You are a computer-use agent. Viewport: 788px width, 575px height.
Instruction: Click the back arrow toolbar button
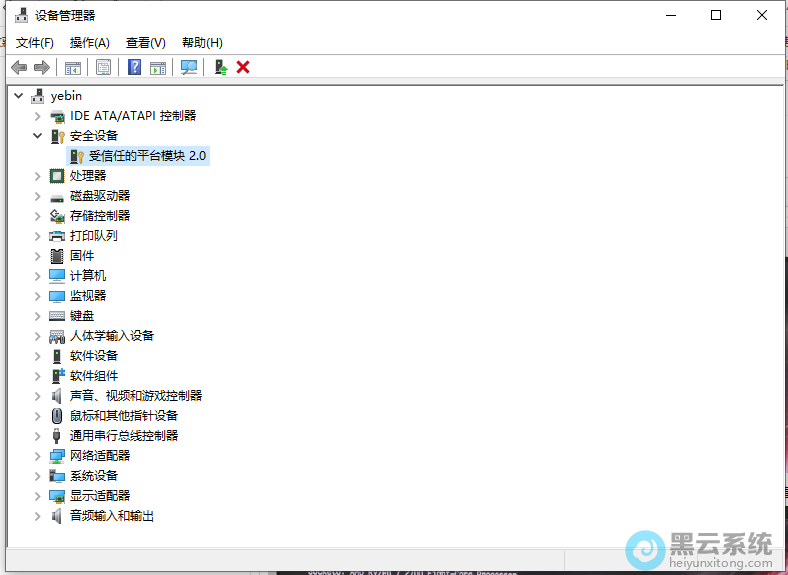(19, 67)
